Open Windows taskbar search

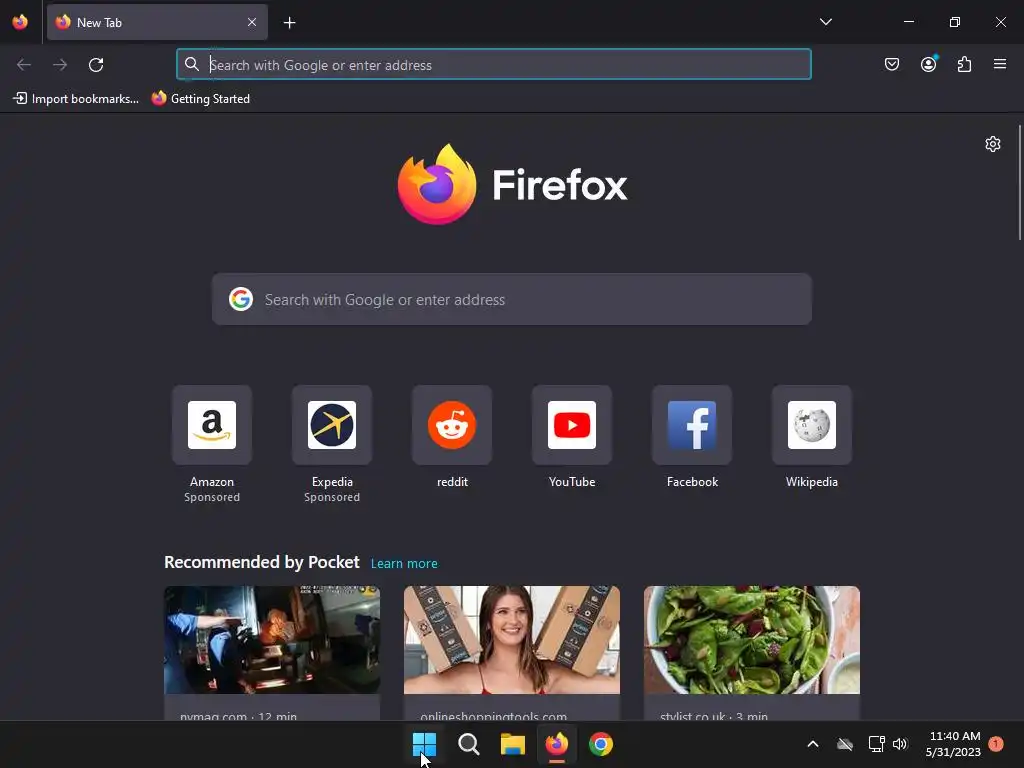469,744
